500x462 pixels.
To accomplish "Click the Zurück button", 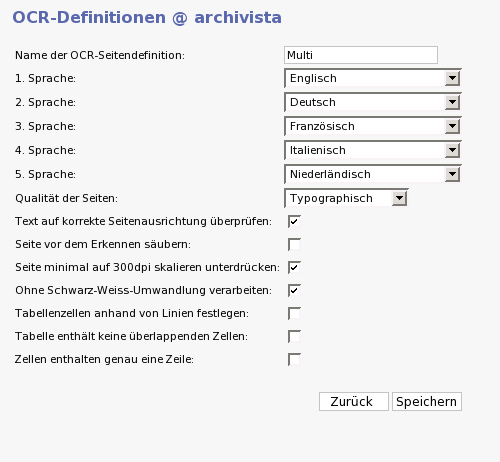I will click(354, 402).
